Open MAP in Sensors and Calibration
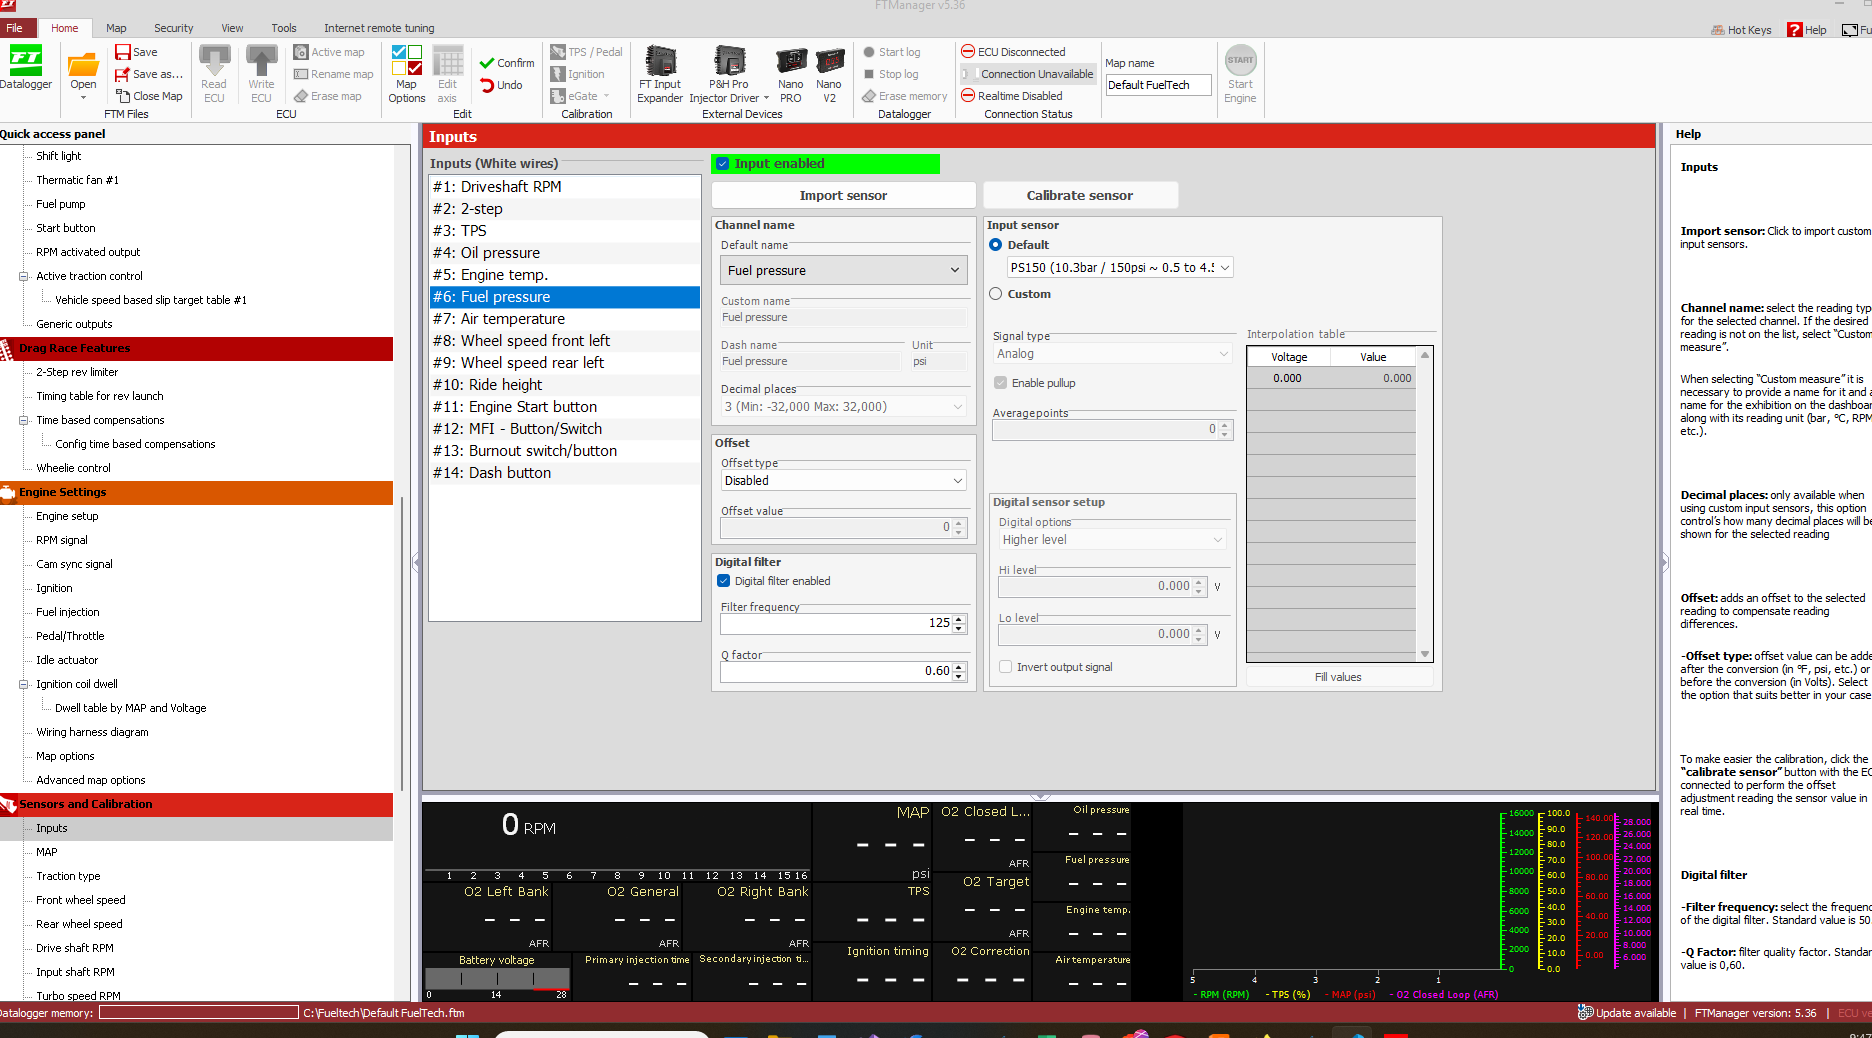 click(47, 852)
